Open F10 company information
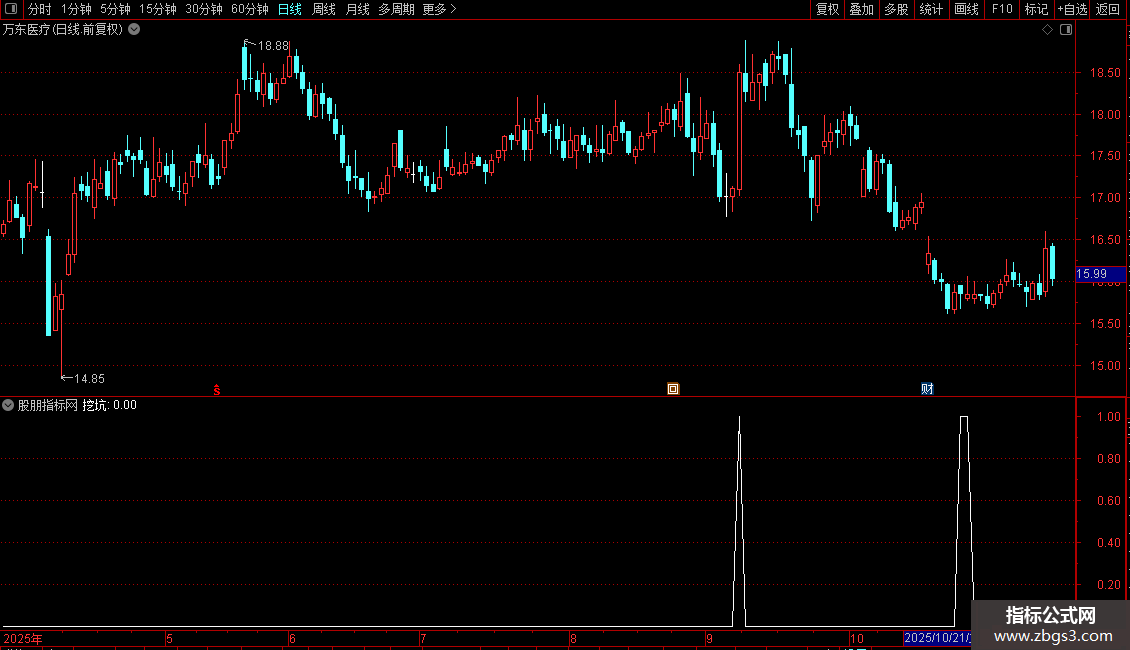Screen dimensions: 1130x650 click(1002, 9)
